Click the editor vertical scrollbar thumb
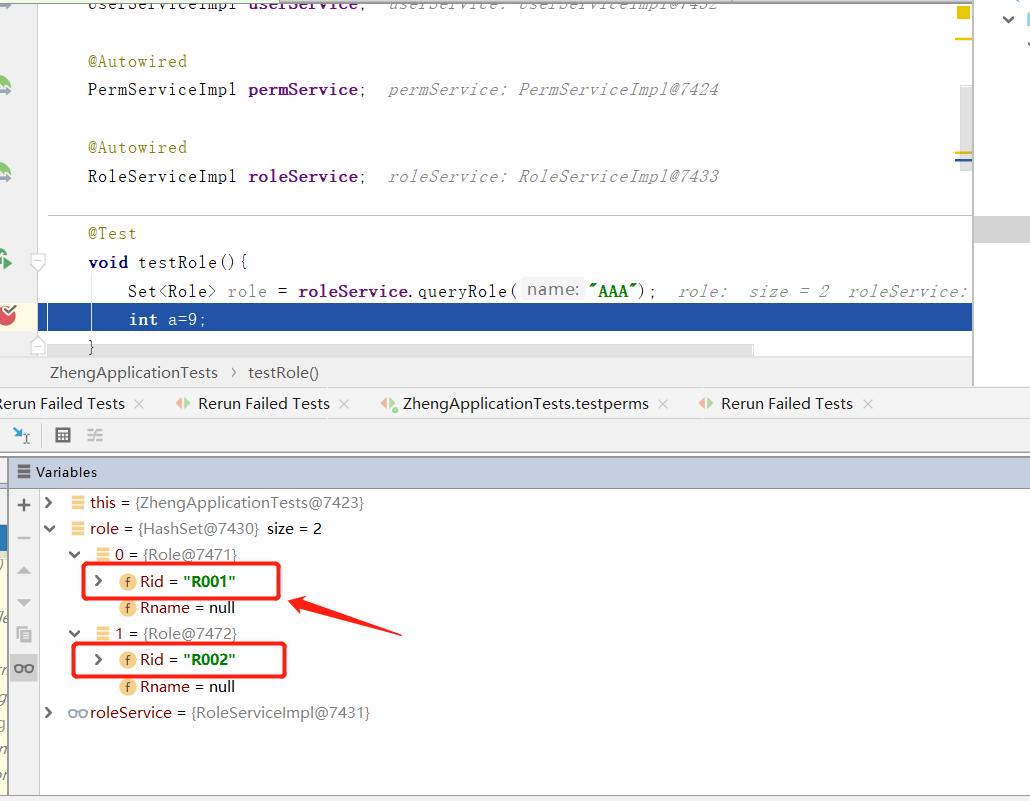 [966, 128]
